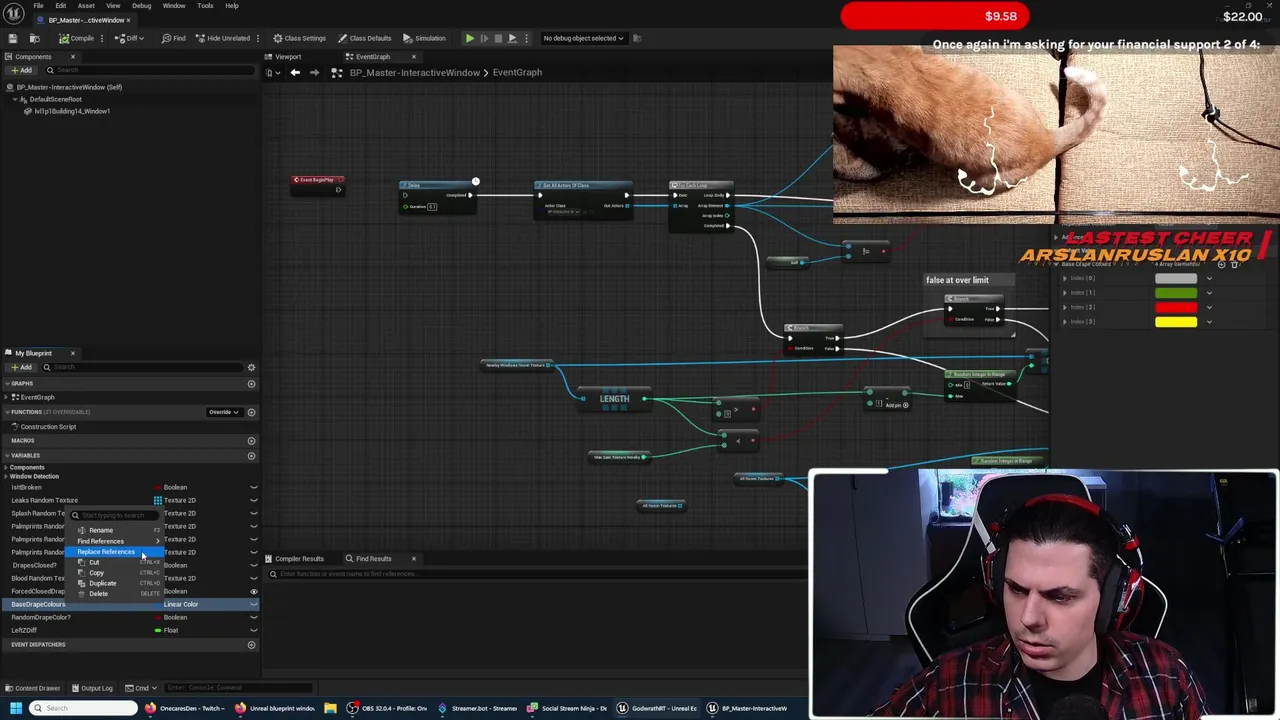Image resolution: width=1280 pixels, height=720 pixels.
Task: Toggle Hide Unrelated nodes
Action: click(223, 38)
